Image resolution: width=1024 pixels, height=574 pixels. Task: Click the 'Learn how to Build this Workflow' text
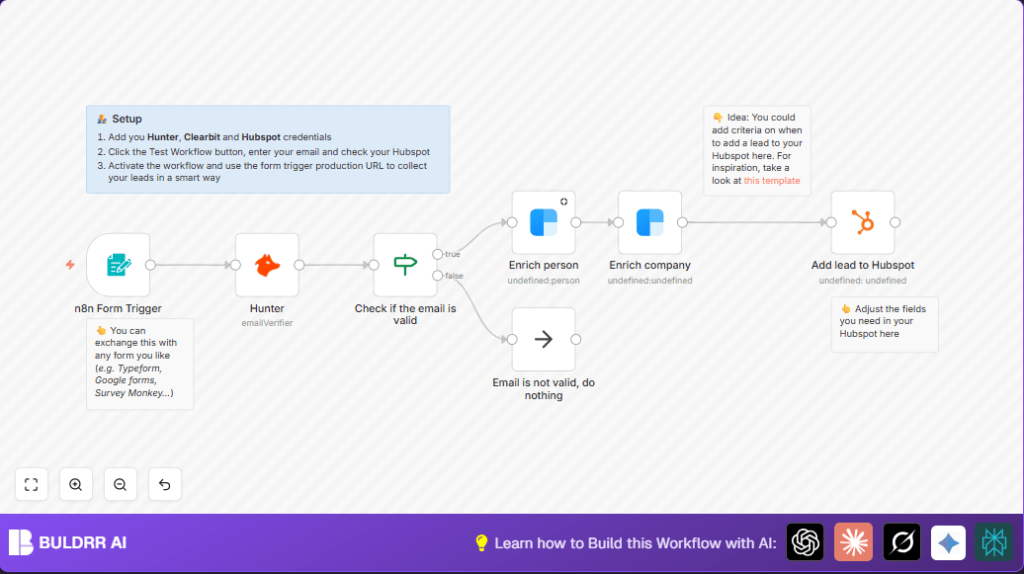coord(635,543)
